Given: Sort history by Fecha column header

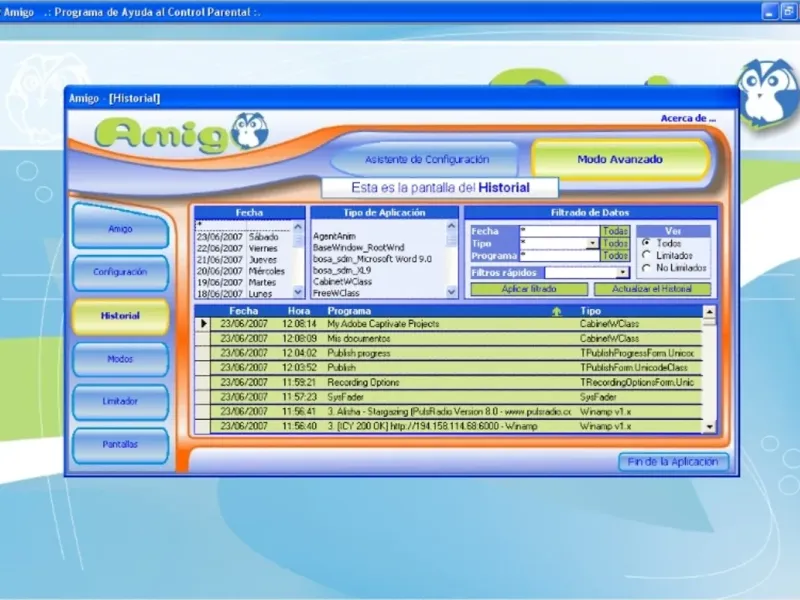Looking at the screenshot, I should pyautogui.click(x=243, y=311).
